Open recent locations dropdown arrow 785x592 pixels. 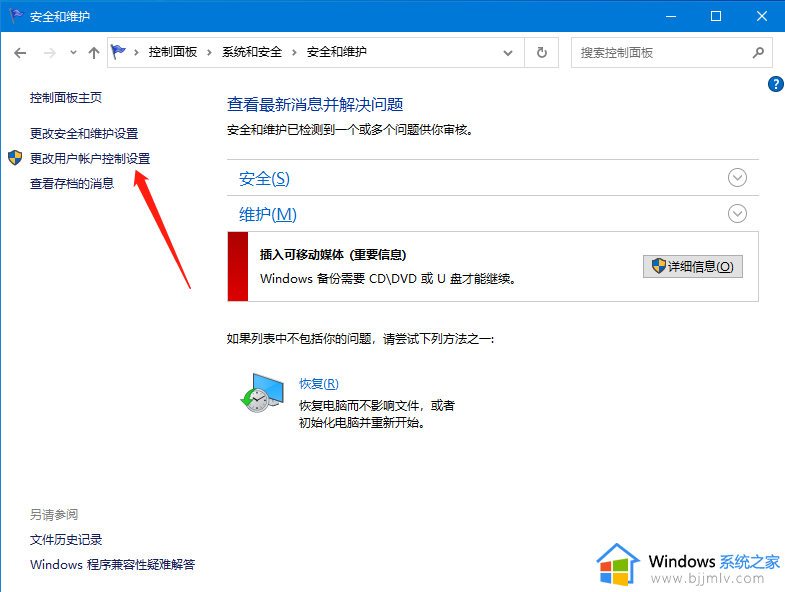coord(73,53)
